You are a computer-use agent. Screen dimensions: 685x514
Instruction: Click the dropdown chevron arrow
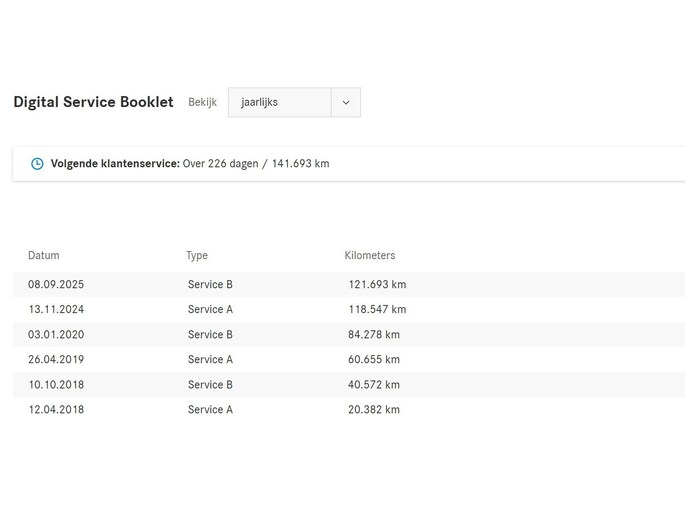click(x=346, y=102)
